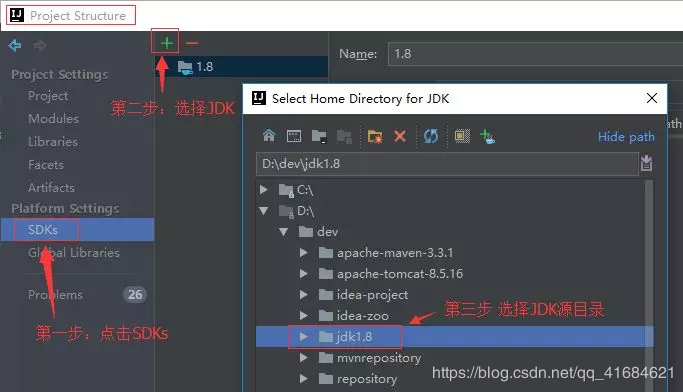Expand the idea-zoo folder

pyautogui.click(x=304, y=315)
